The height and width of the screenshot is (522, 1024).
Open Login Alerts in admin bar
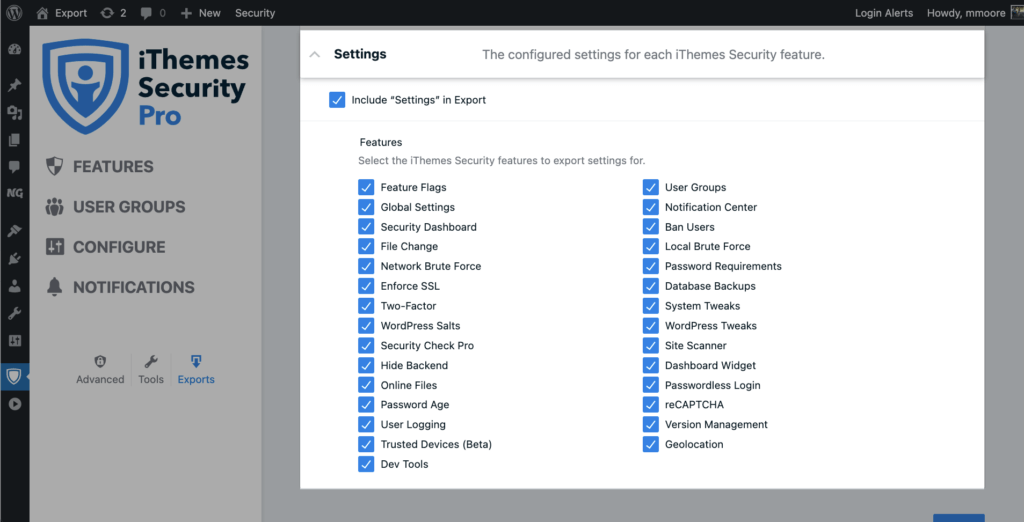point(884,13)
